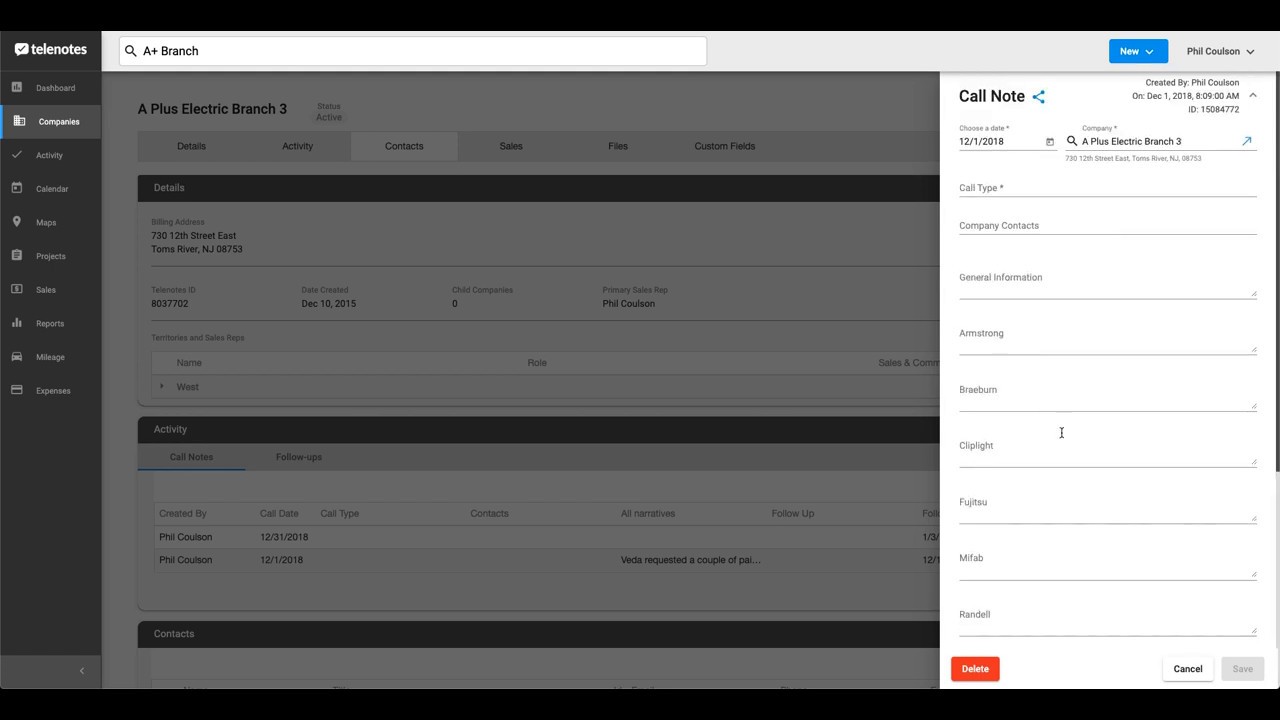Click the Company field search icon
Image resolution: width=1280 pixels, height=720 pixels.
(1072, 141)
